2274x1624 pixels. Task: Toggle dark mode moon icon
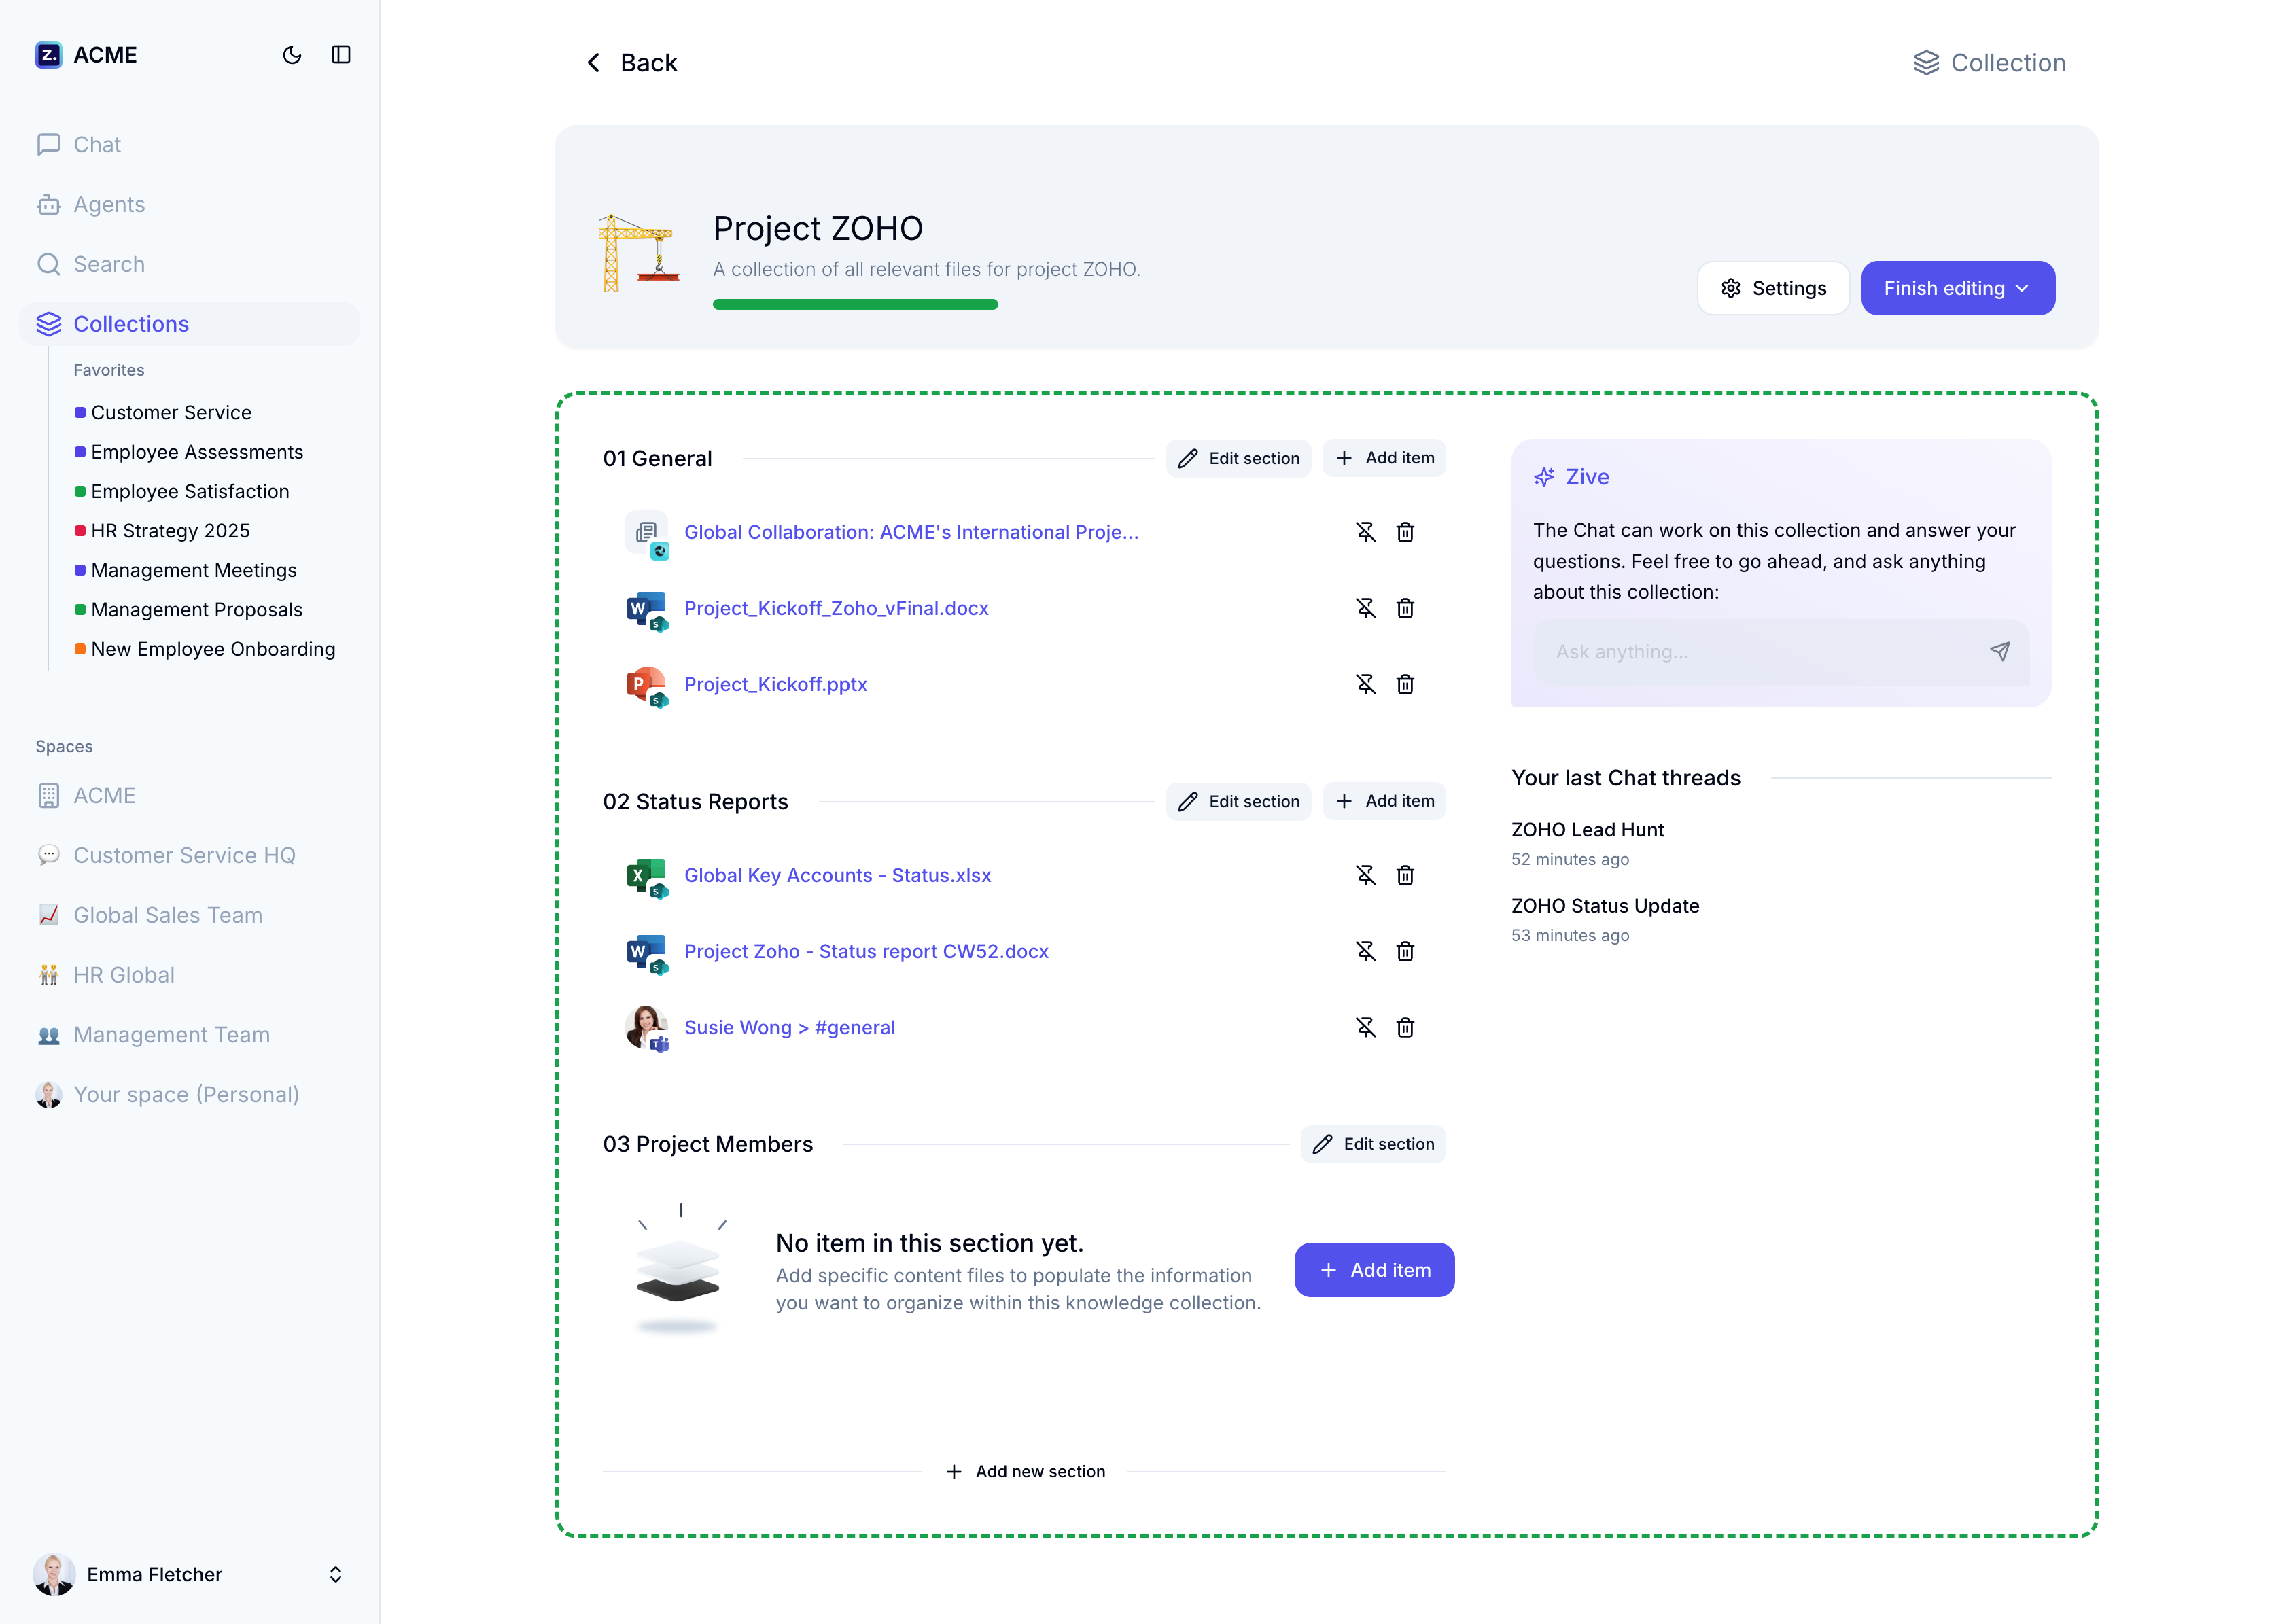point(292,55)
